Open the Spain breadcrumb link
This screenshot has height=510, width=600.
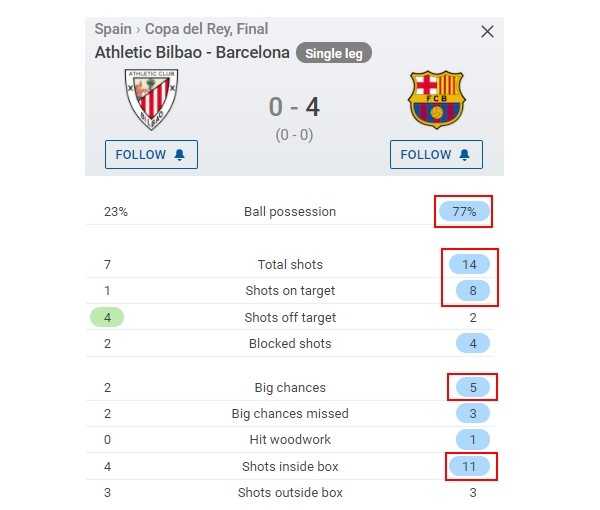click(113, 29)
